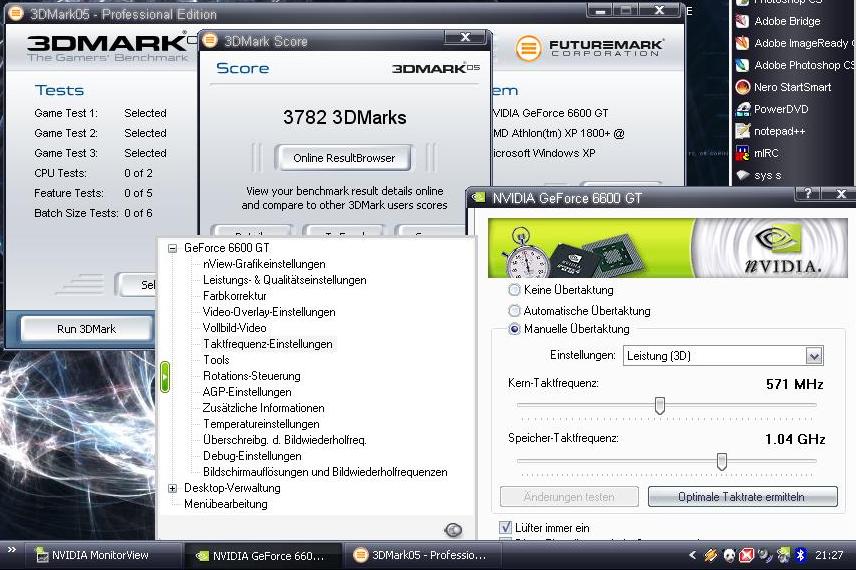Click the round gray icon below NVIDIA tree
This screenshot has height=570, width=856.
click(x=453, y=529)
